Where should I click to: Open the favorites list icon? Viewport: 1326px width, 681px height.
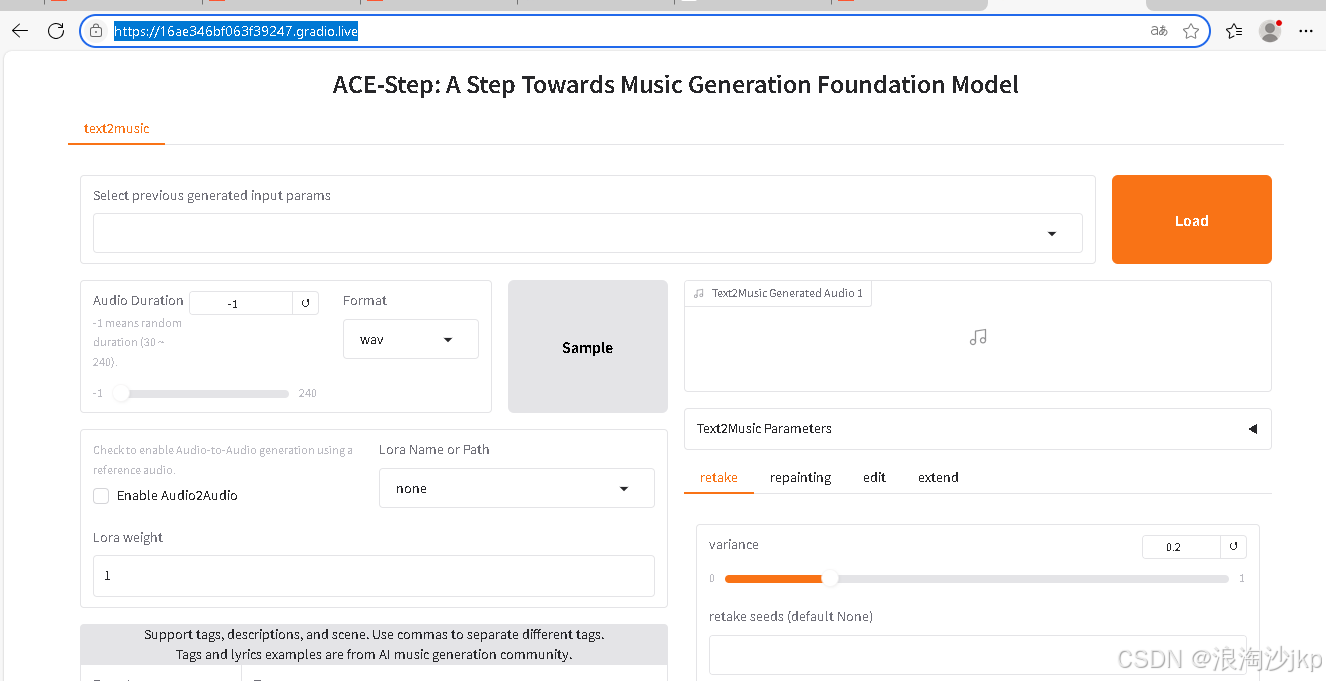[1234, 31]
